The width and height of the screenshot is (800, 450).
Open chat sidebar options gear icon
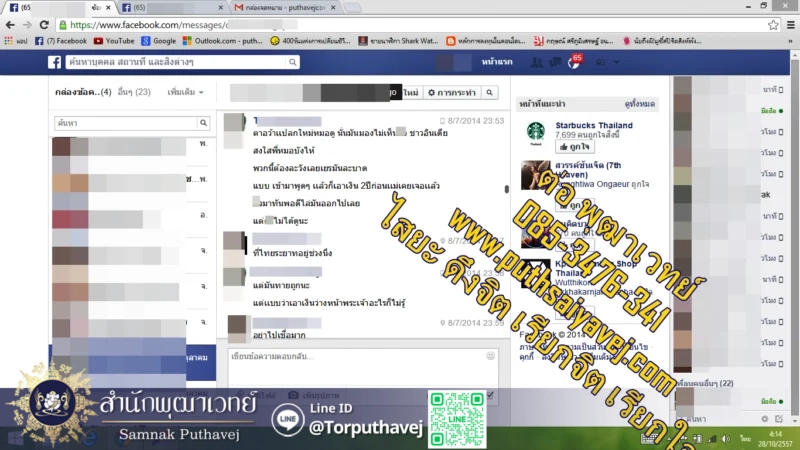coord(764,419)
